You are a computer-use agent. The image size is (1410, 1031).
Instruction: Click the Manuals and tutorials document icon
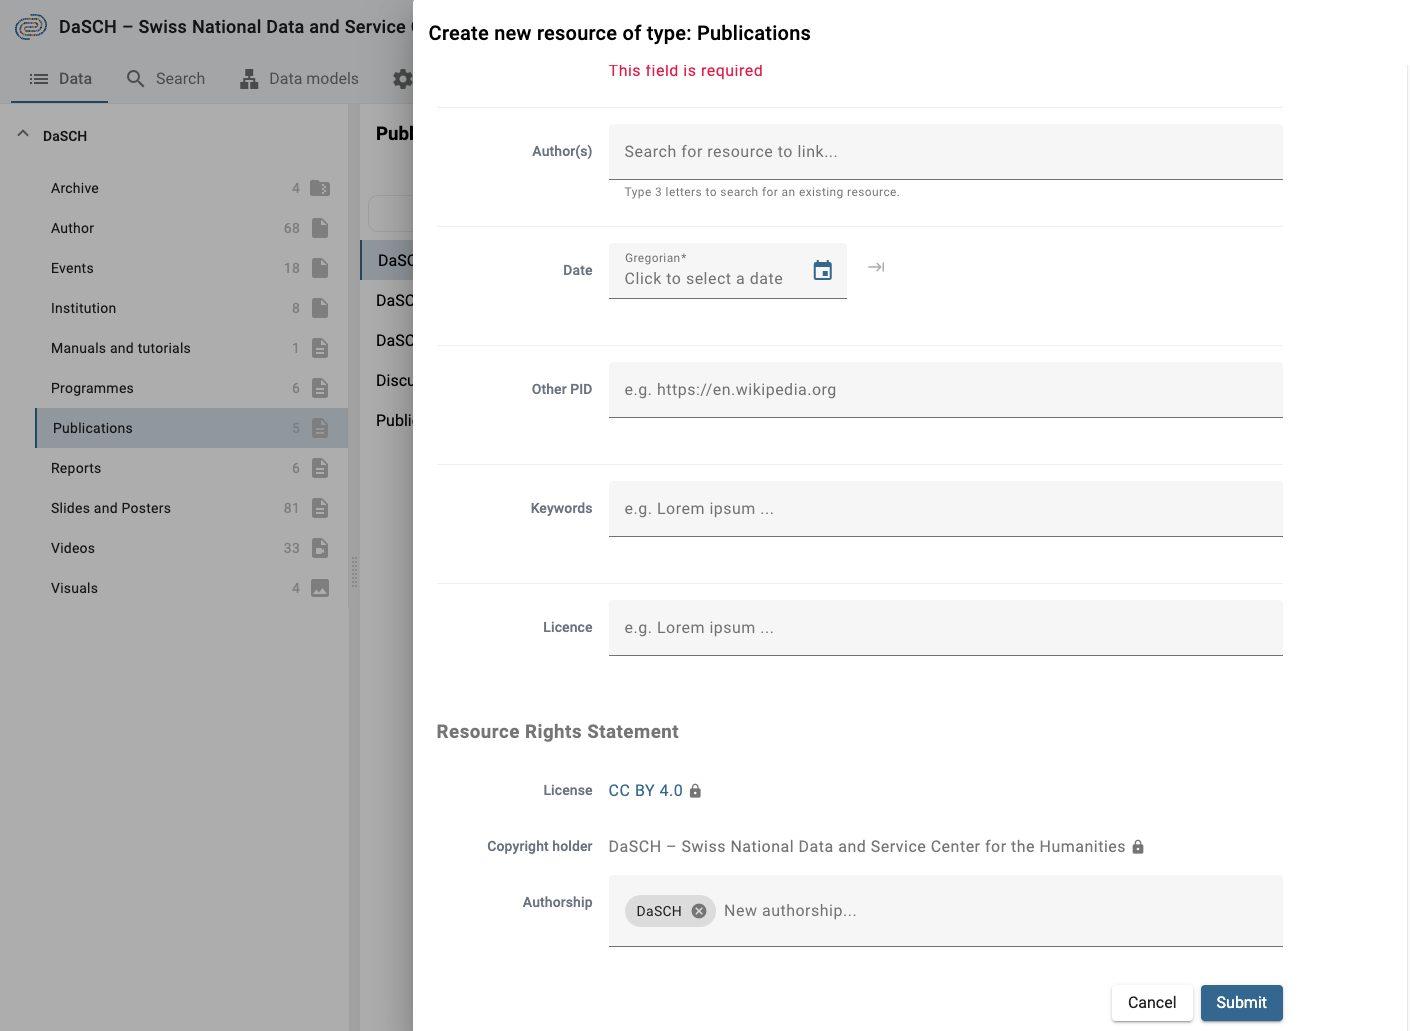(x=320, y=348)
